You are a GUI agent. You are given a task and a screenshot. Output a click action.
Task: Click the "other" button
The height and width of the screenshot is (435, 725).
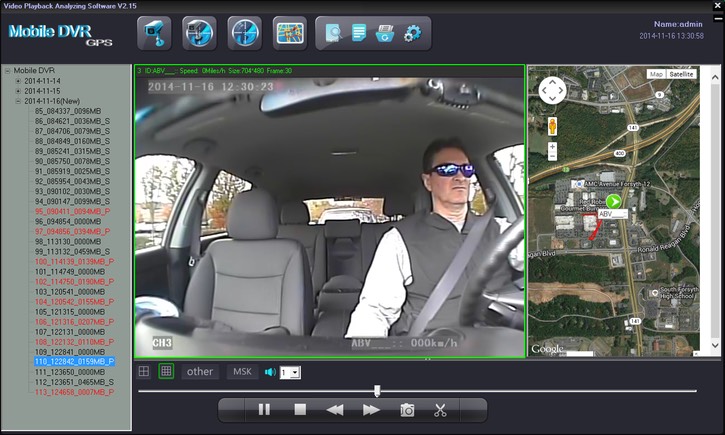coord(200,372)
